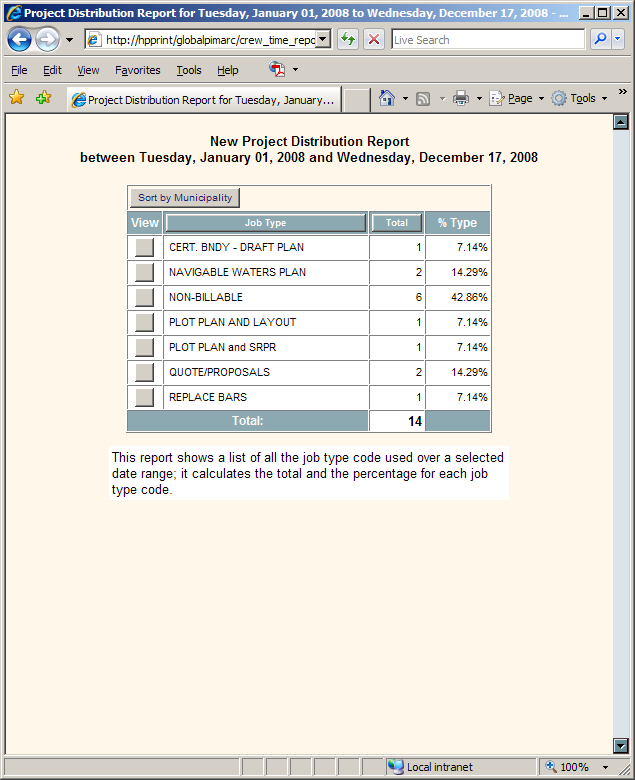Expand the Print dropdown arrow

coord(479,98)
